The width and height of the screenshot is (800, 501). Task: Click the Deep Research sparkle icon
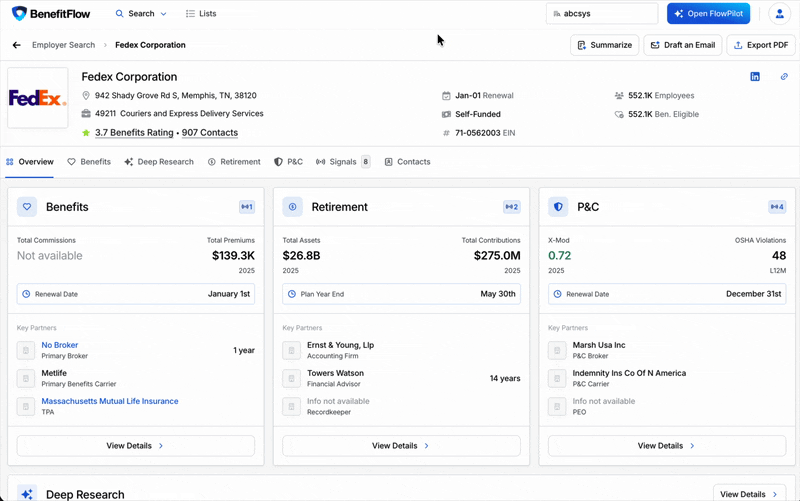(27, 493)
